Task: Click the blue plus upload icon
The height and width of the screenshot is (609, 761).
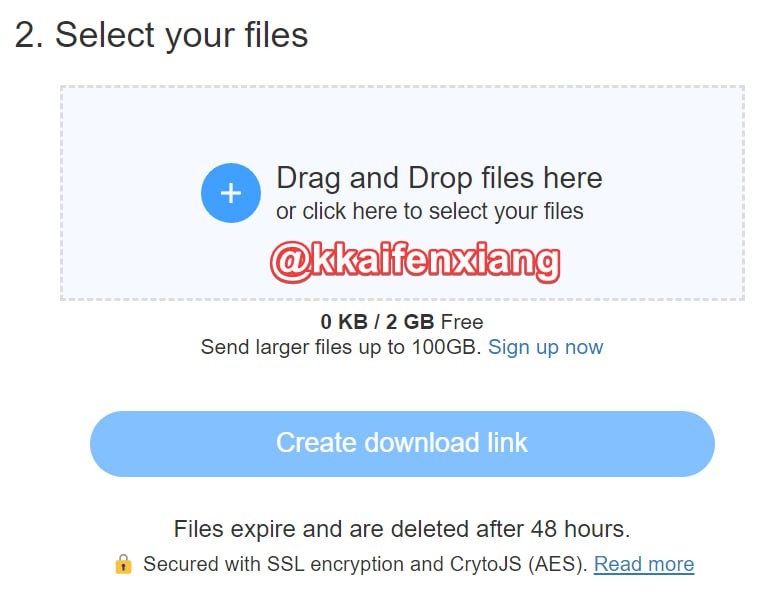Action: click(231, 193)
